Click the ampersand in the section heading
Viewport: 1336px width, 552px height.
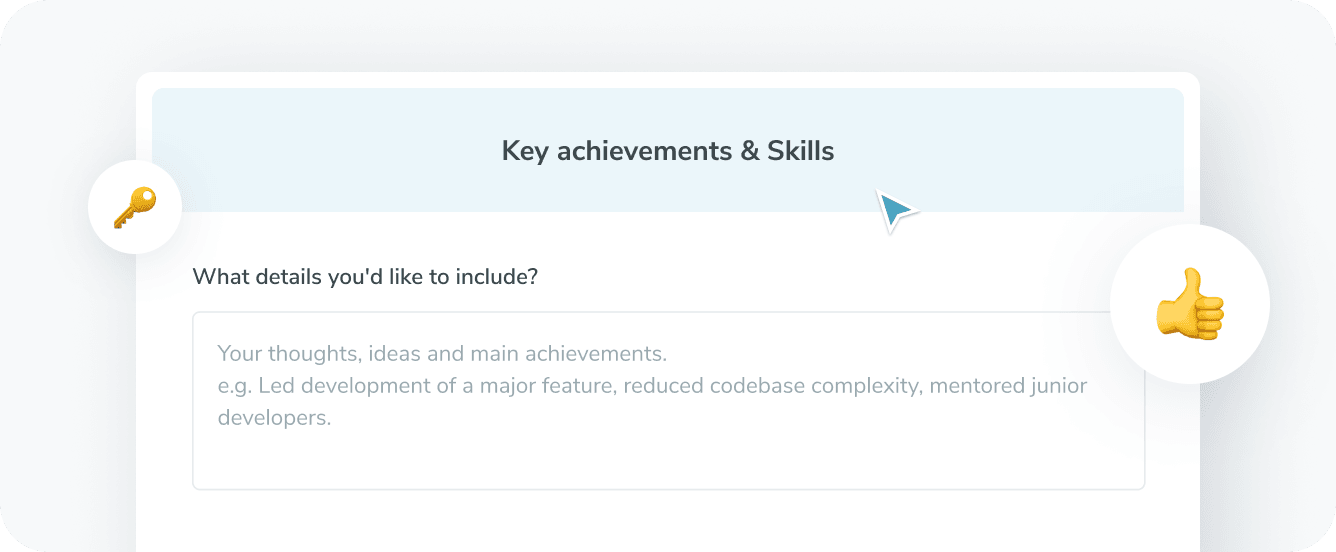click(750, 151)
